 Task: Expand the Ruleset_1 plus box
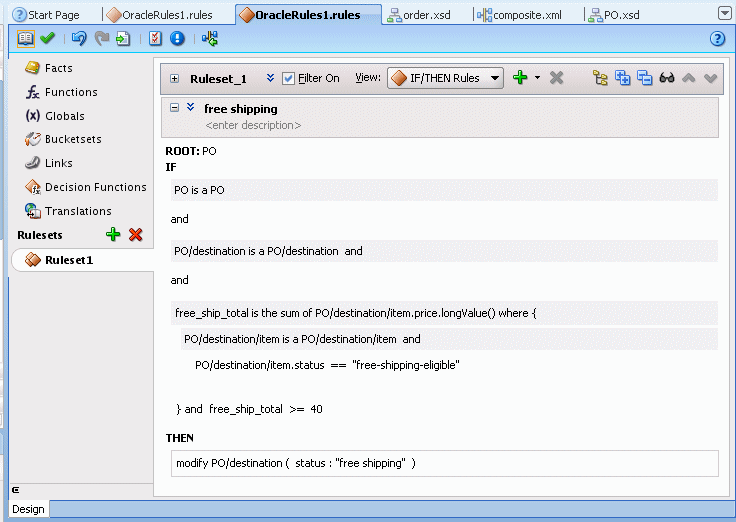[x=175, y=78]
